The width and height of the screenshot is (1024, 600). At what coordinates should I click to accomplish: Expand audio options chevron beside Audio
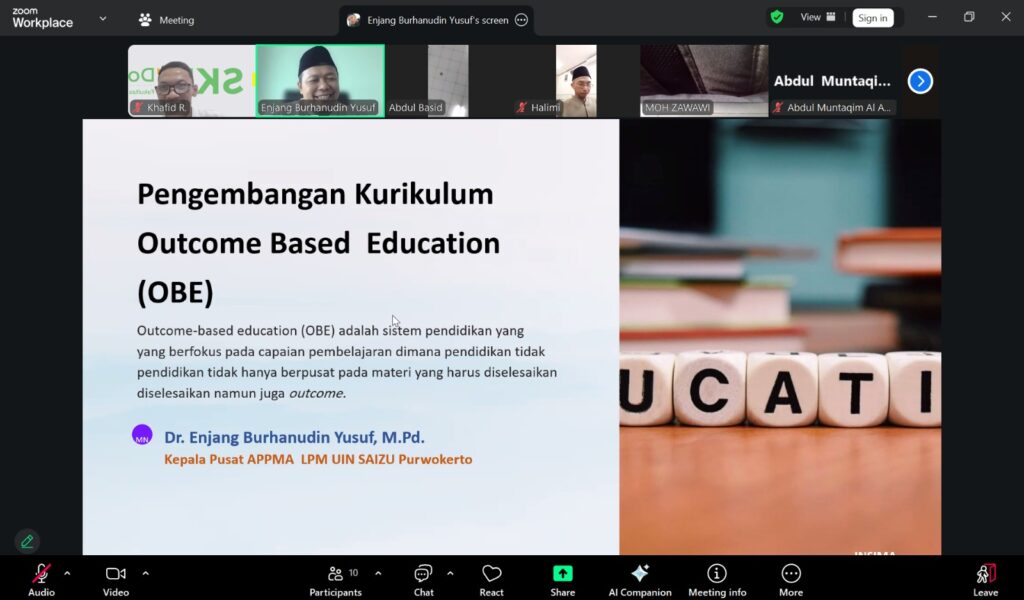67,573
